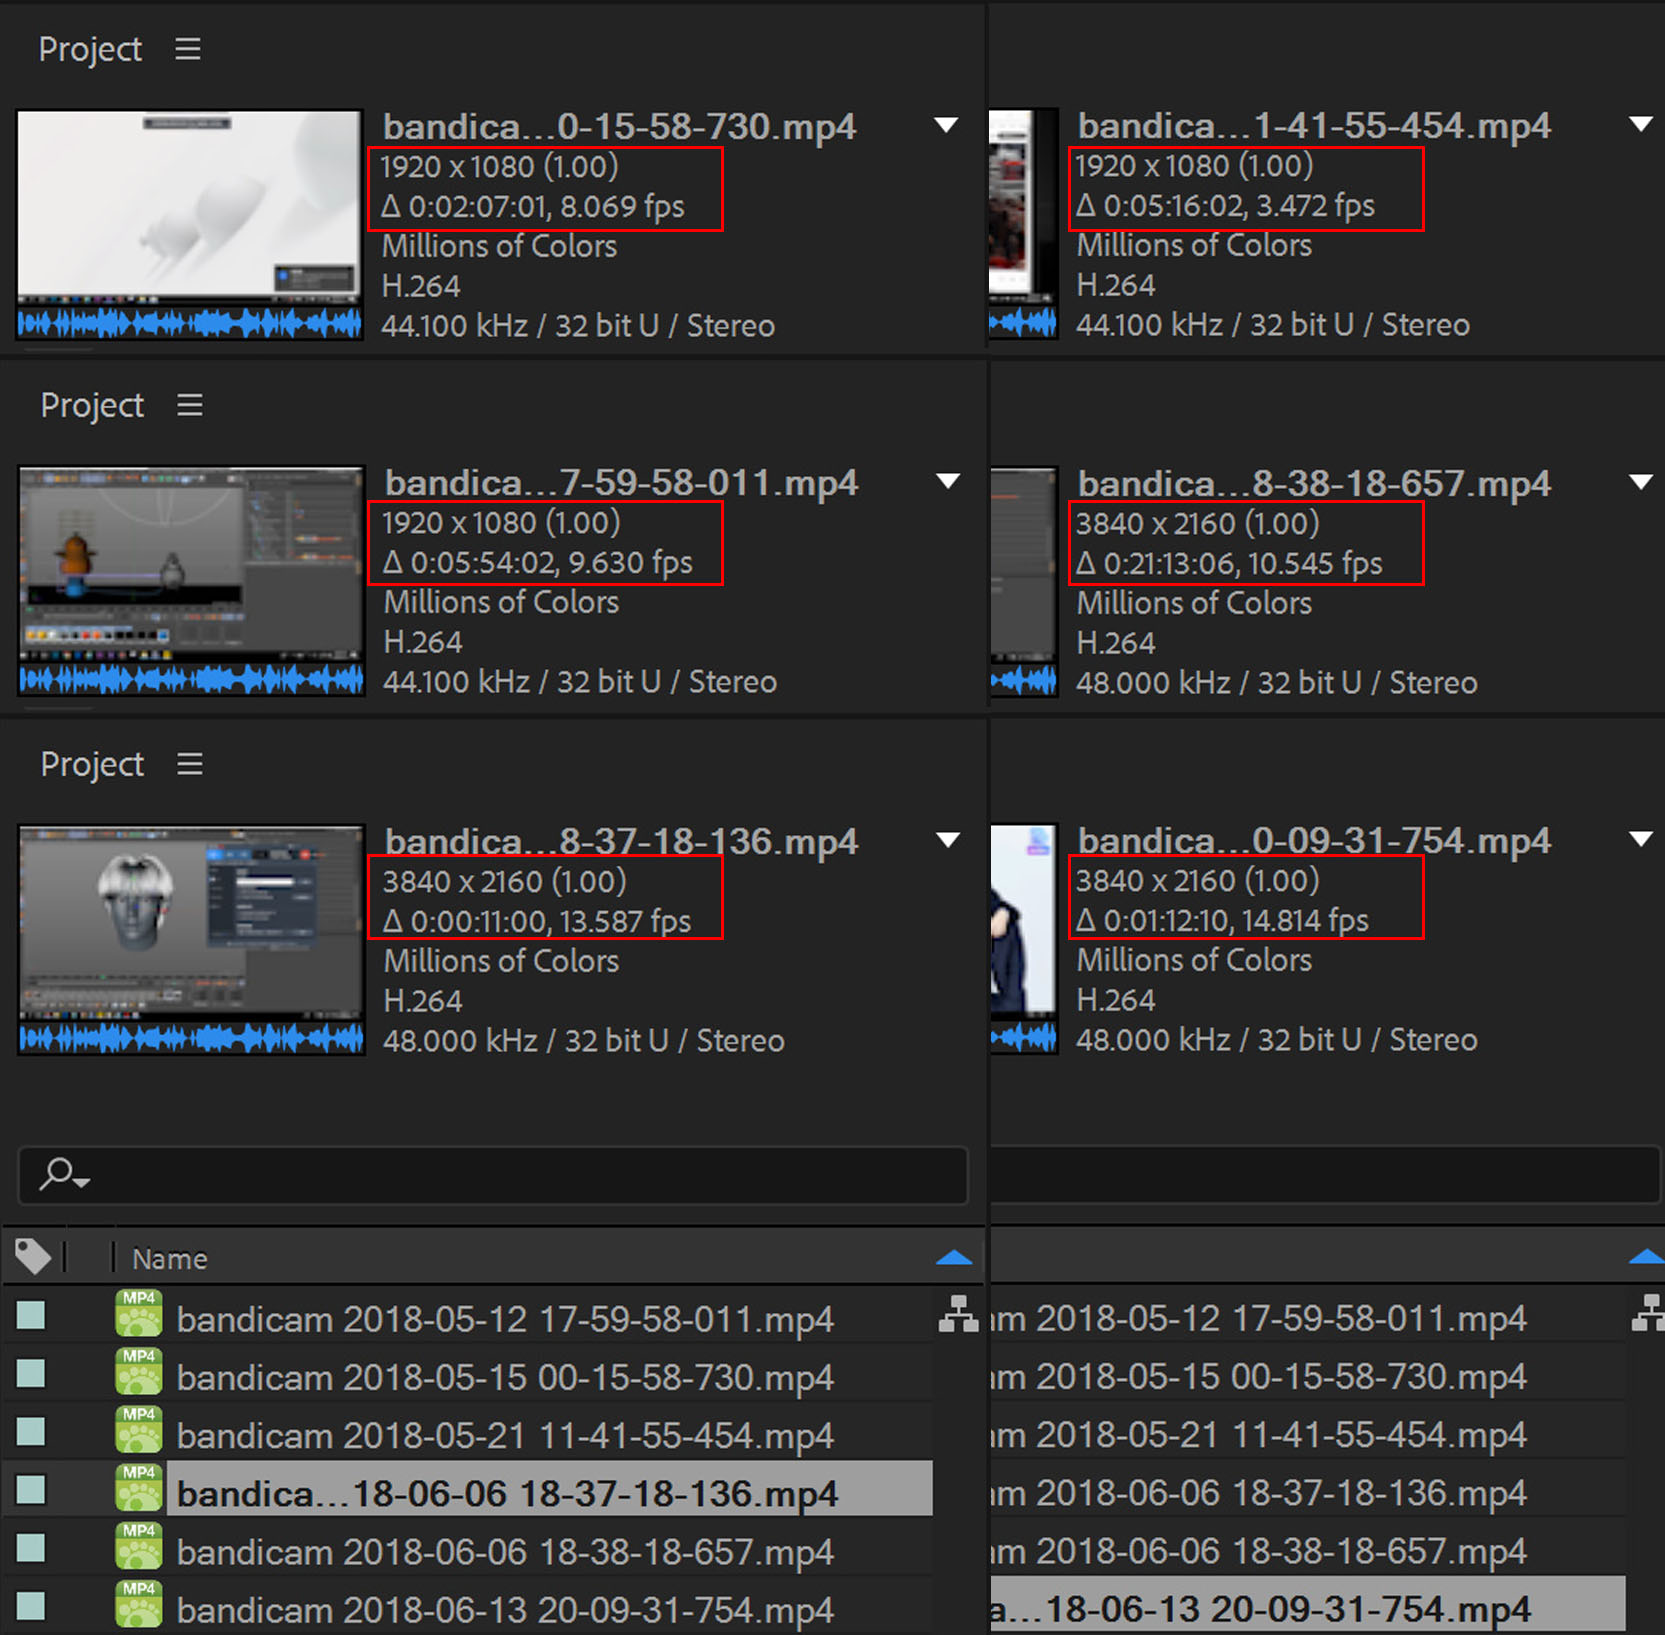Image resolution: width=1665 pixels, height=1635 pixels.
Task: Select 2018-05-21 11-41-55-454.mp4 in right list
Action: coord(1258,1434)
